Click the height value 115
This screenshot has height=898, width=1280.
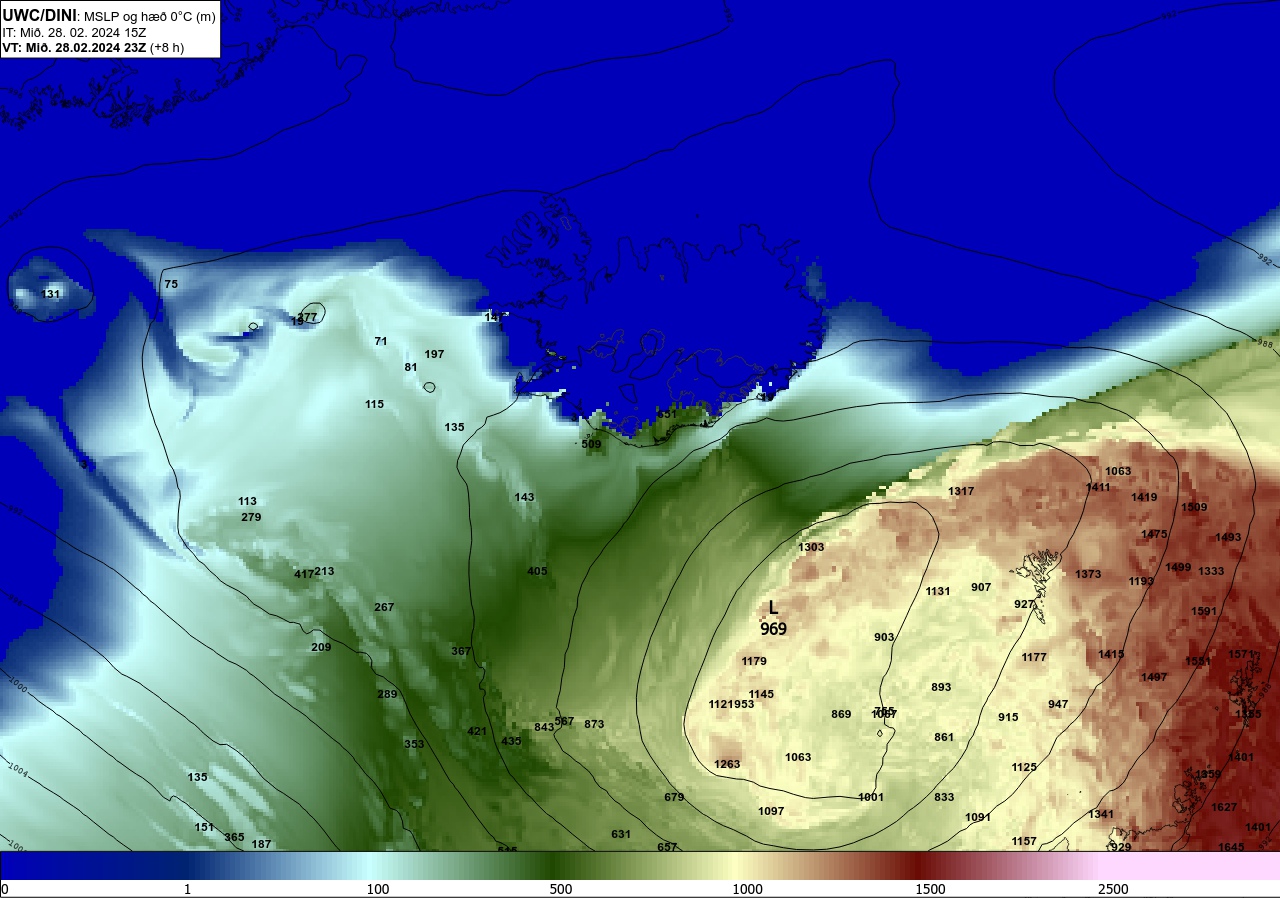pos(374,404)
